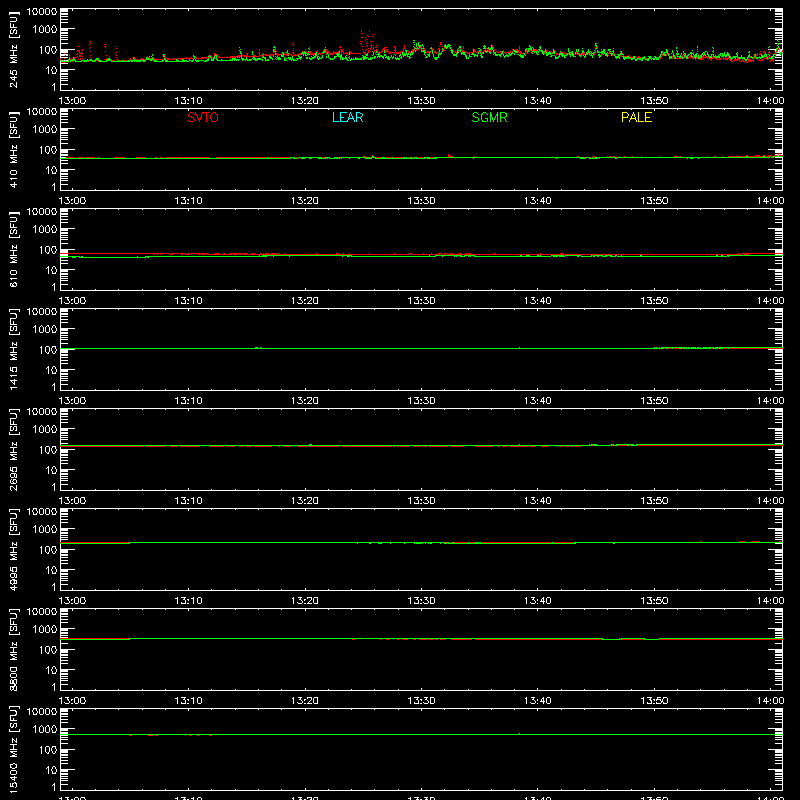800x800 pixels.
Task: Click the 10000 y-axis label of 8800 MHz plot
Action: click(x=42, y=612)
